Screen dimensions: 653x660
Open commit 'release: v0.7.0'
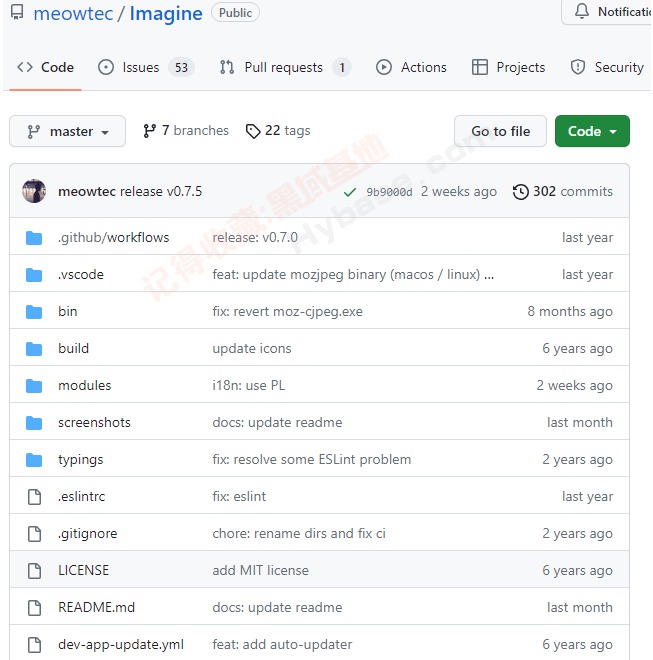point(255,237)
